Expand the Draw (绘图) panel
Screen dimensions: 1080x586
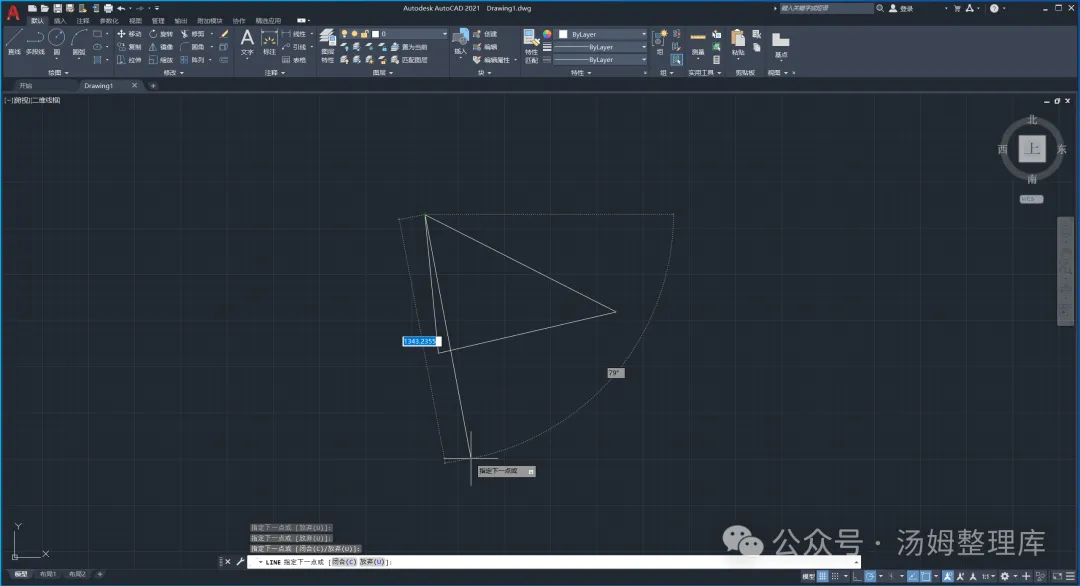tap(58, 72)
